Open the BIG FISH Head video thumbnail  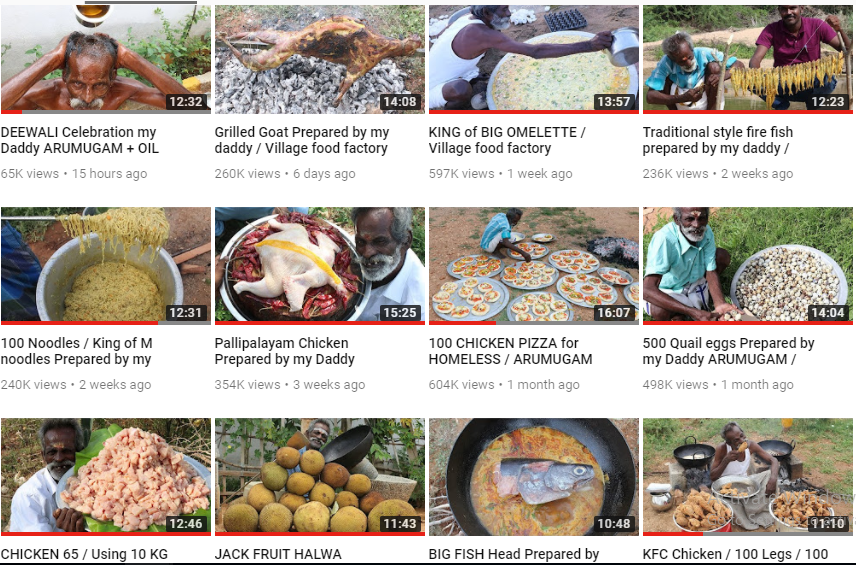533,477
